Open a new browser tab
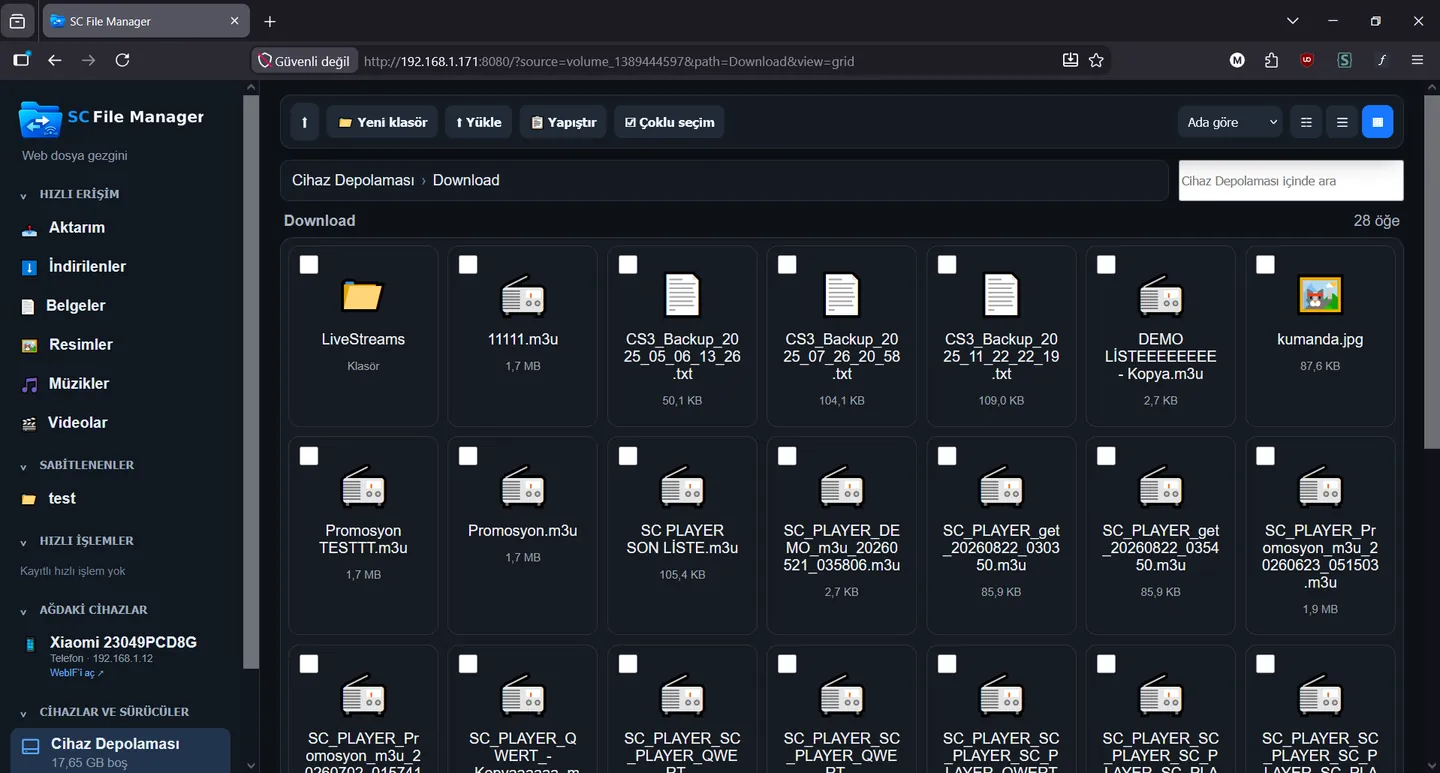This screenshot has width=1440, height=773. tap(270, 21)
